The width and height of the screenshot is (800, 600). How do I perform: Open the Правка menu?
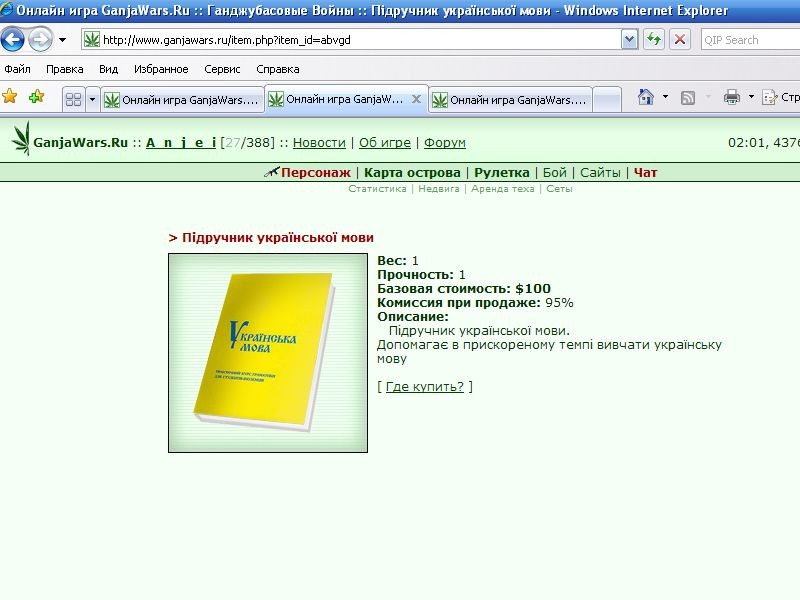click(65, 69)
